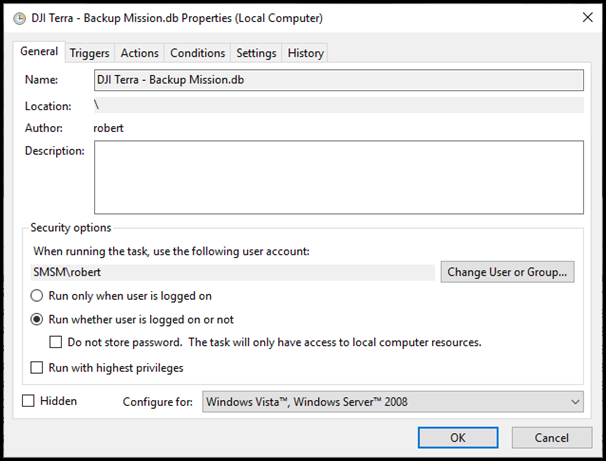Screen dimensions: 606x461
Task: Open the Configure for dropdown
Action: [x=393, y=402]
